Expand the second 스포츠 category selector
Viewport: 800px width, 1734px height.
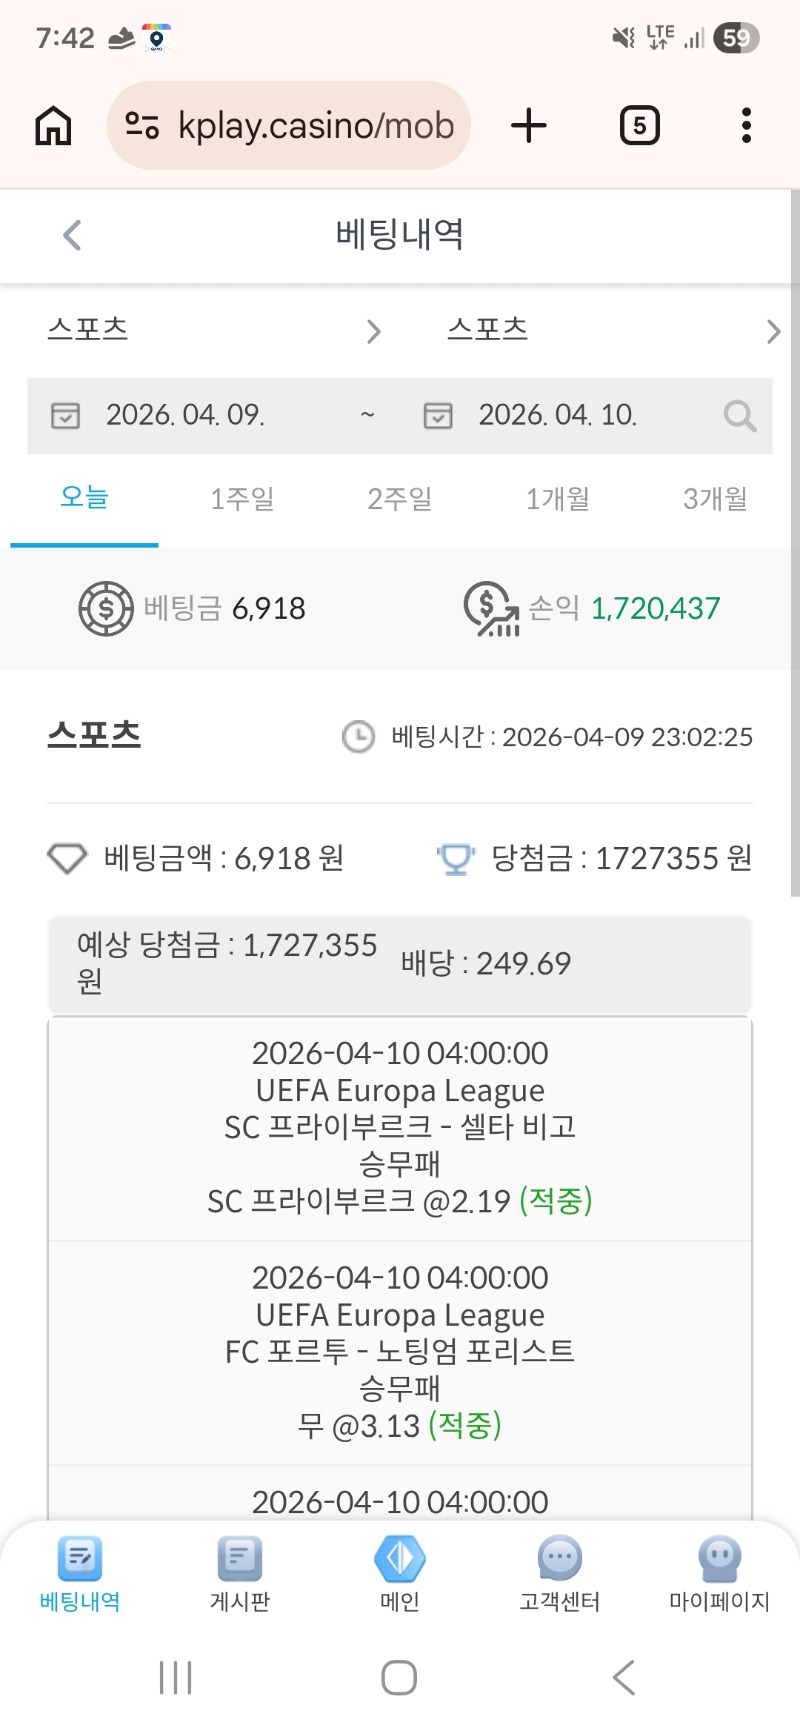click(612, 330)
